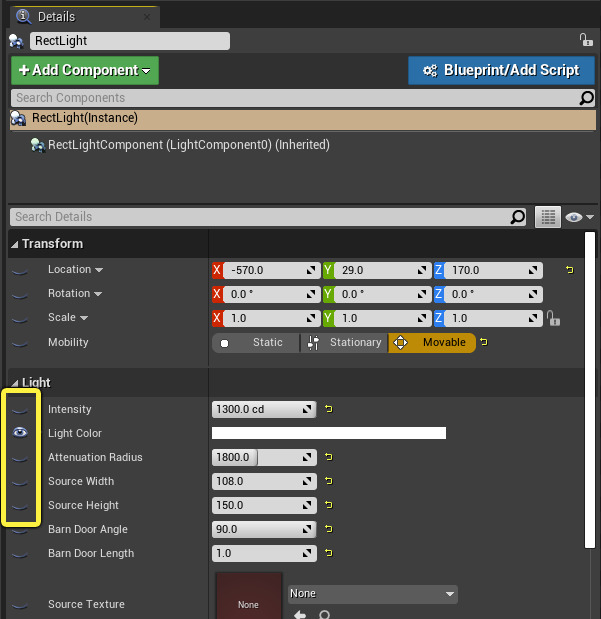Open the Light Color swatch picker
This screenshot has height=619, width=601.
(329, 433)
